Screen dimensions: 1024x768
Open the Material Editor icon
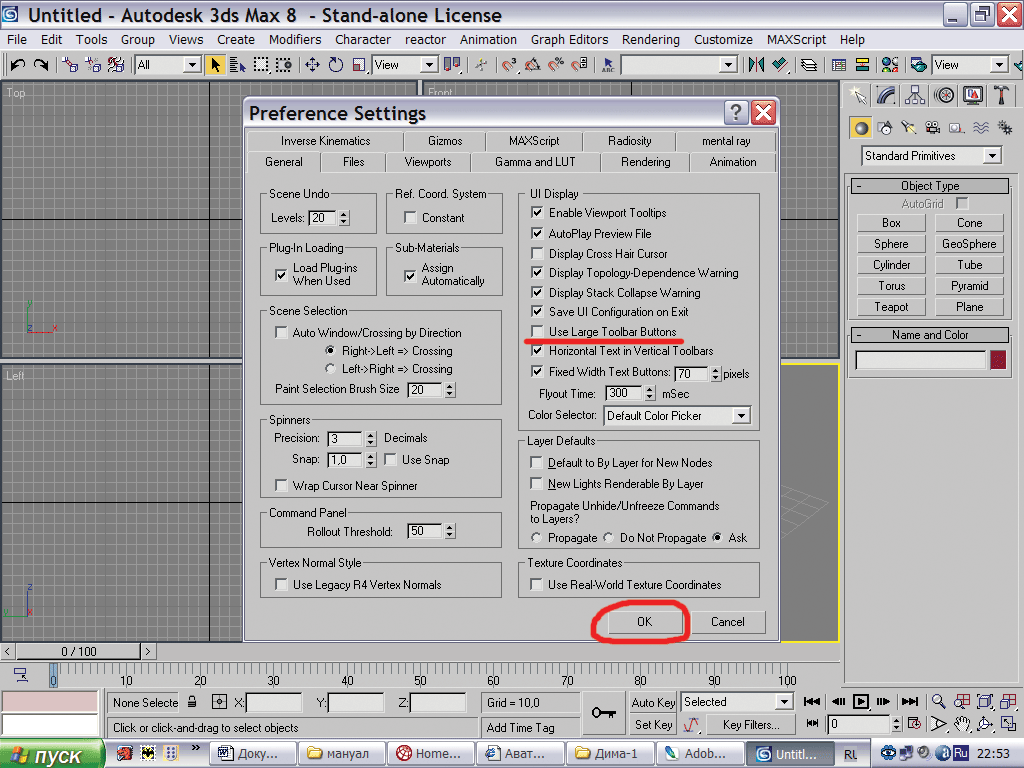click(x=889, y=65)
